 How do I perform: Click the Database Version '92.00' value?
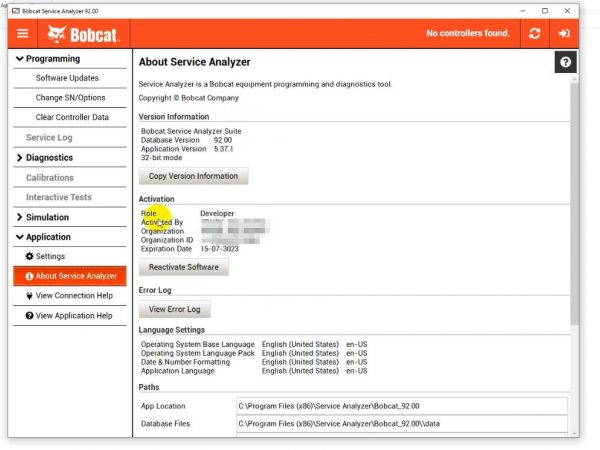tap(223, 140)
